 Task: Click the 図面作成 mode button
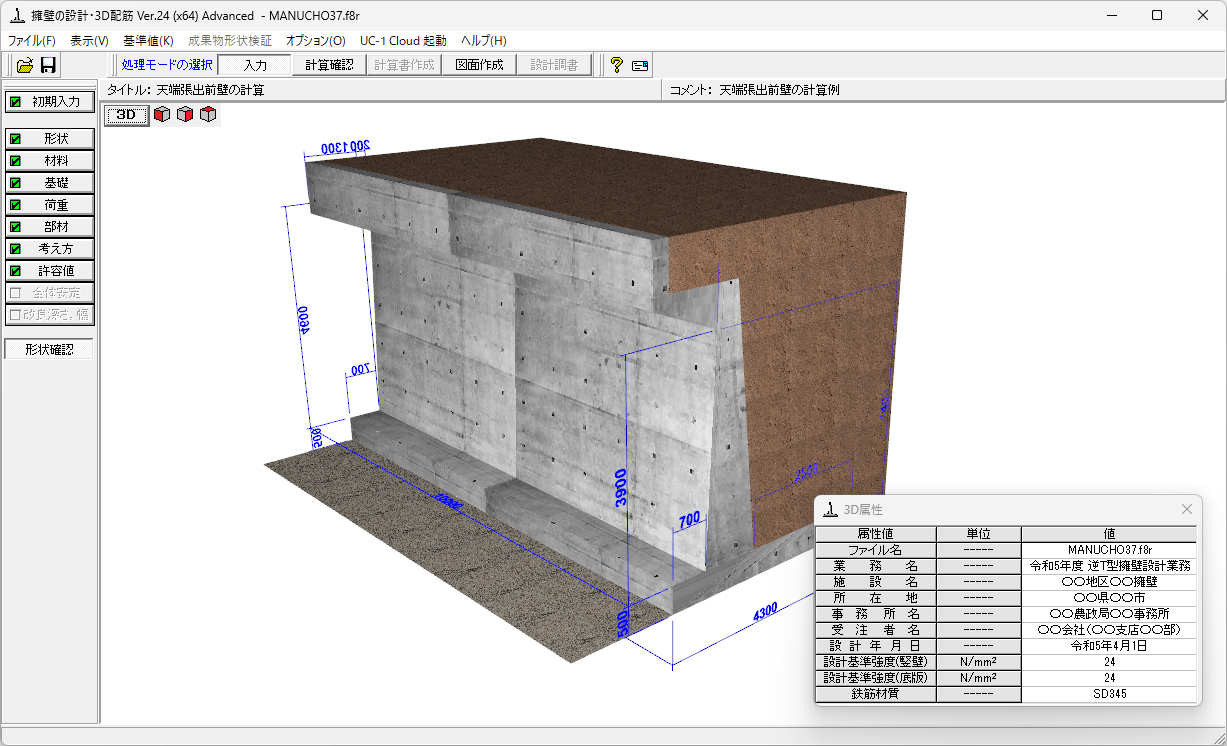coord(479,65)
